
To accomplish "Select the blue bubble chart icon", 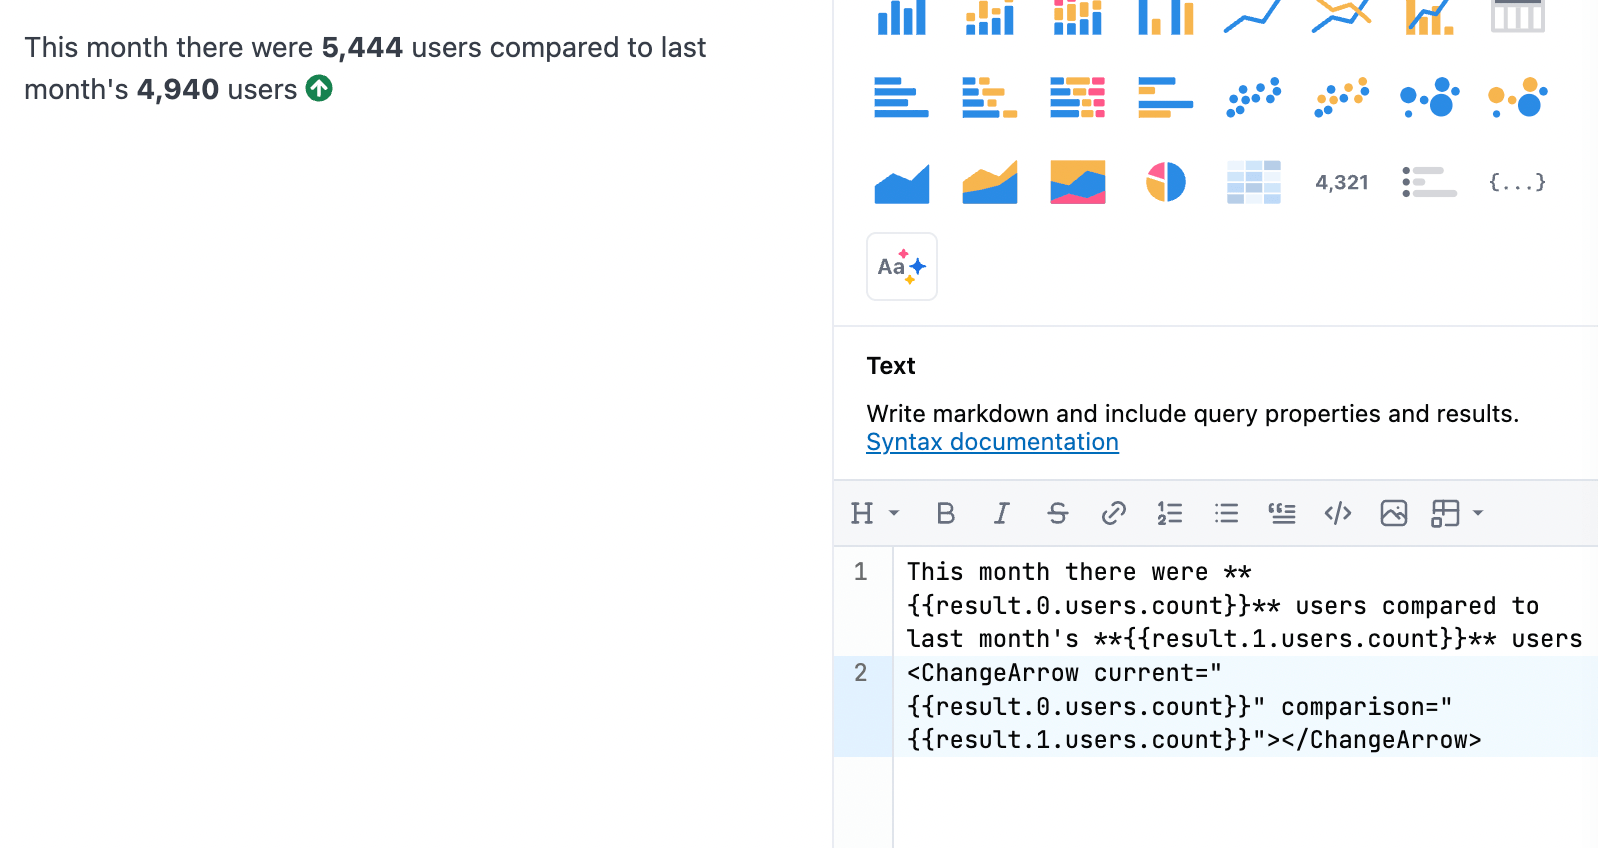I will (x=1429, y=97).
